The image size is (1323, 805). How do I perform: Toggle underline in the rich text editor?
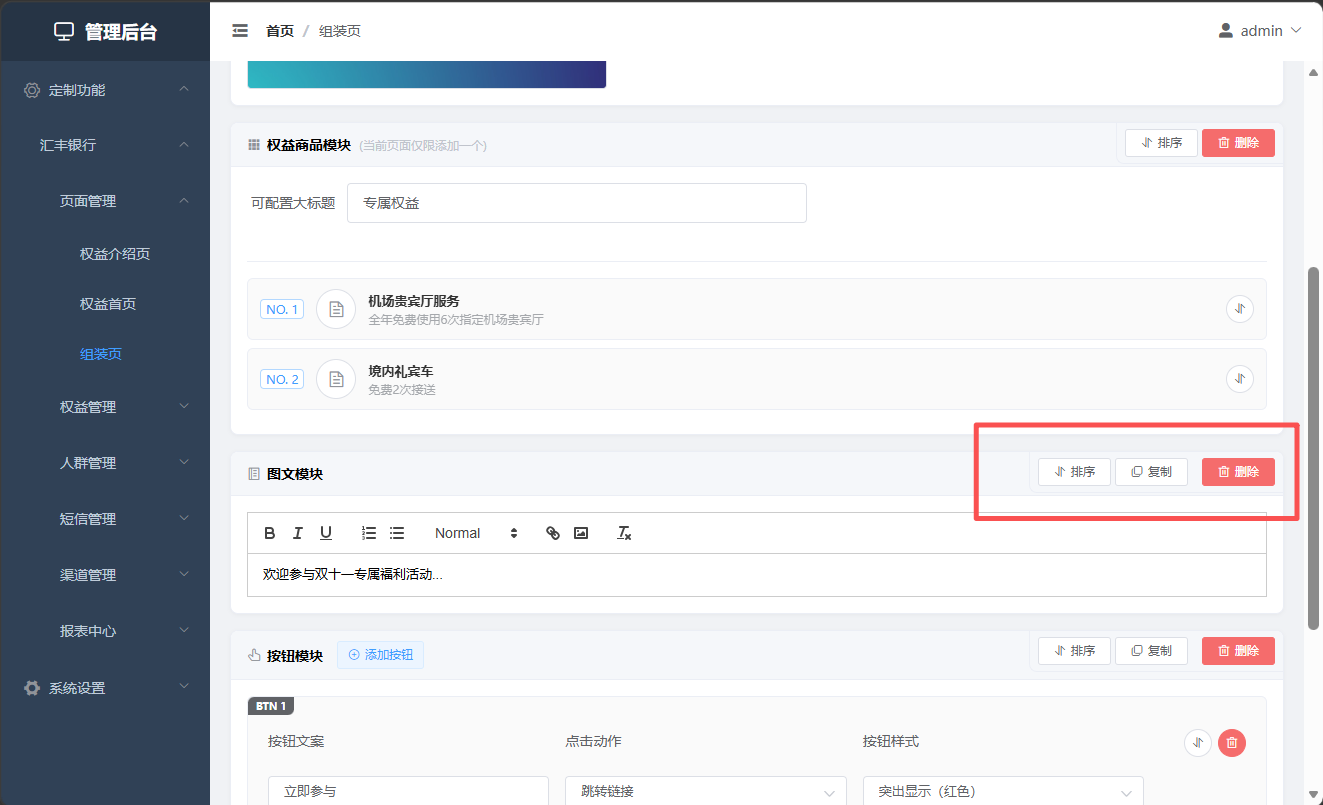tap(326, 533)
